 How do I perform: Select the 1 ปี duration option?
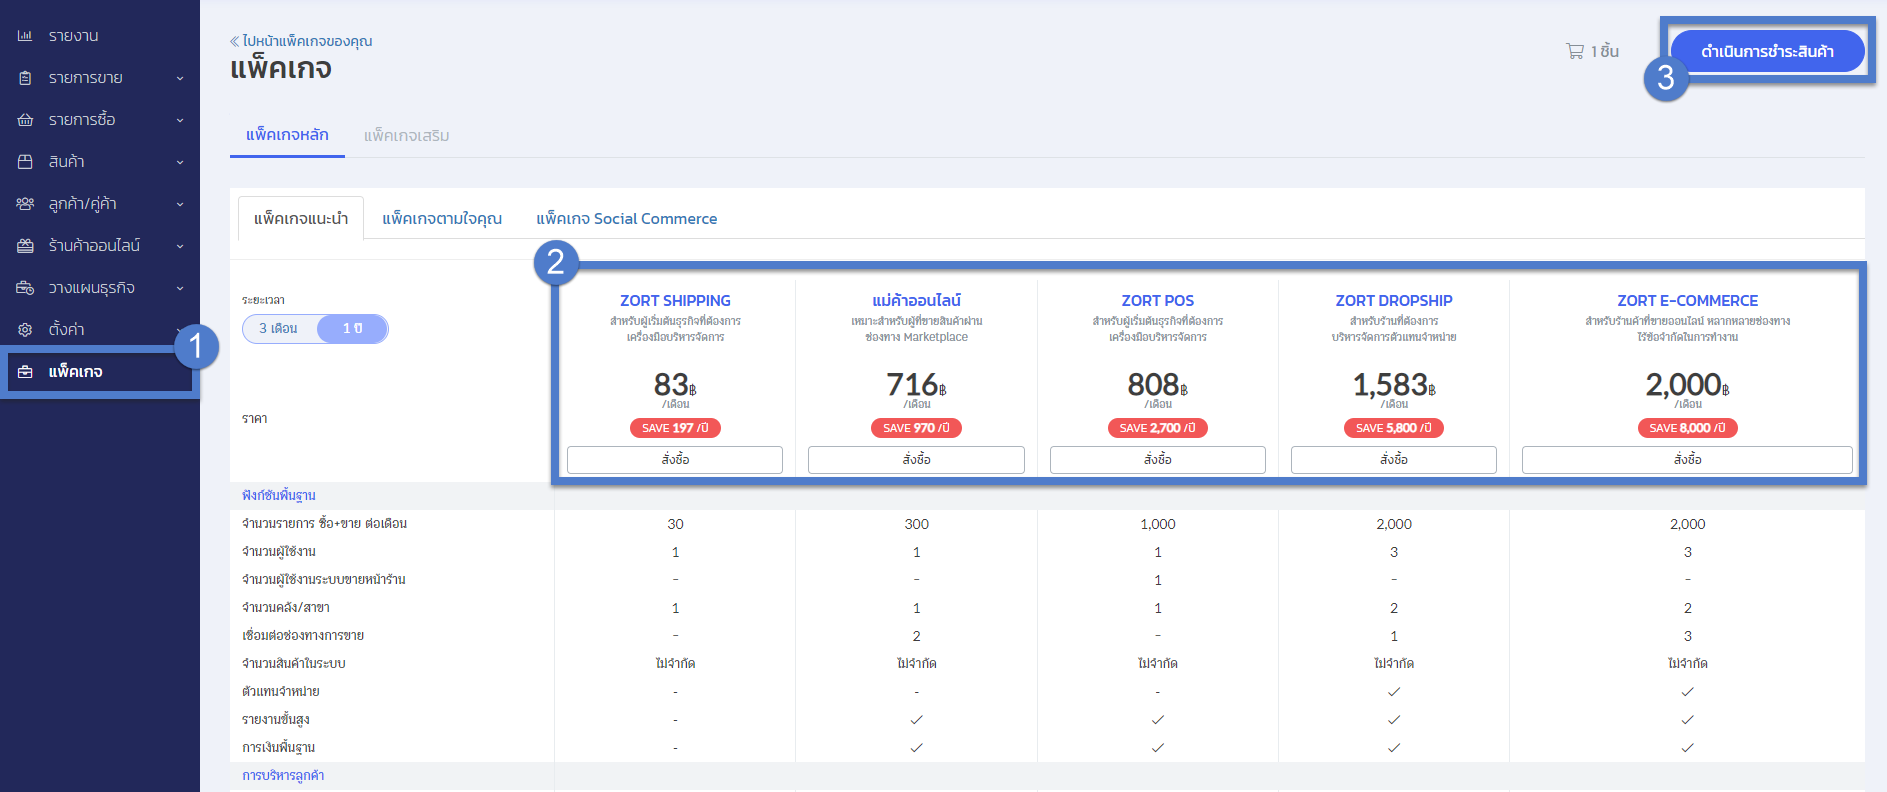tap(352, 328)
